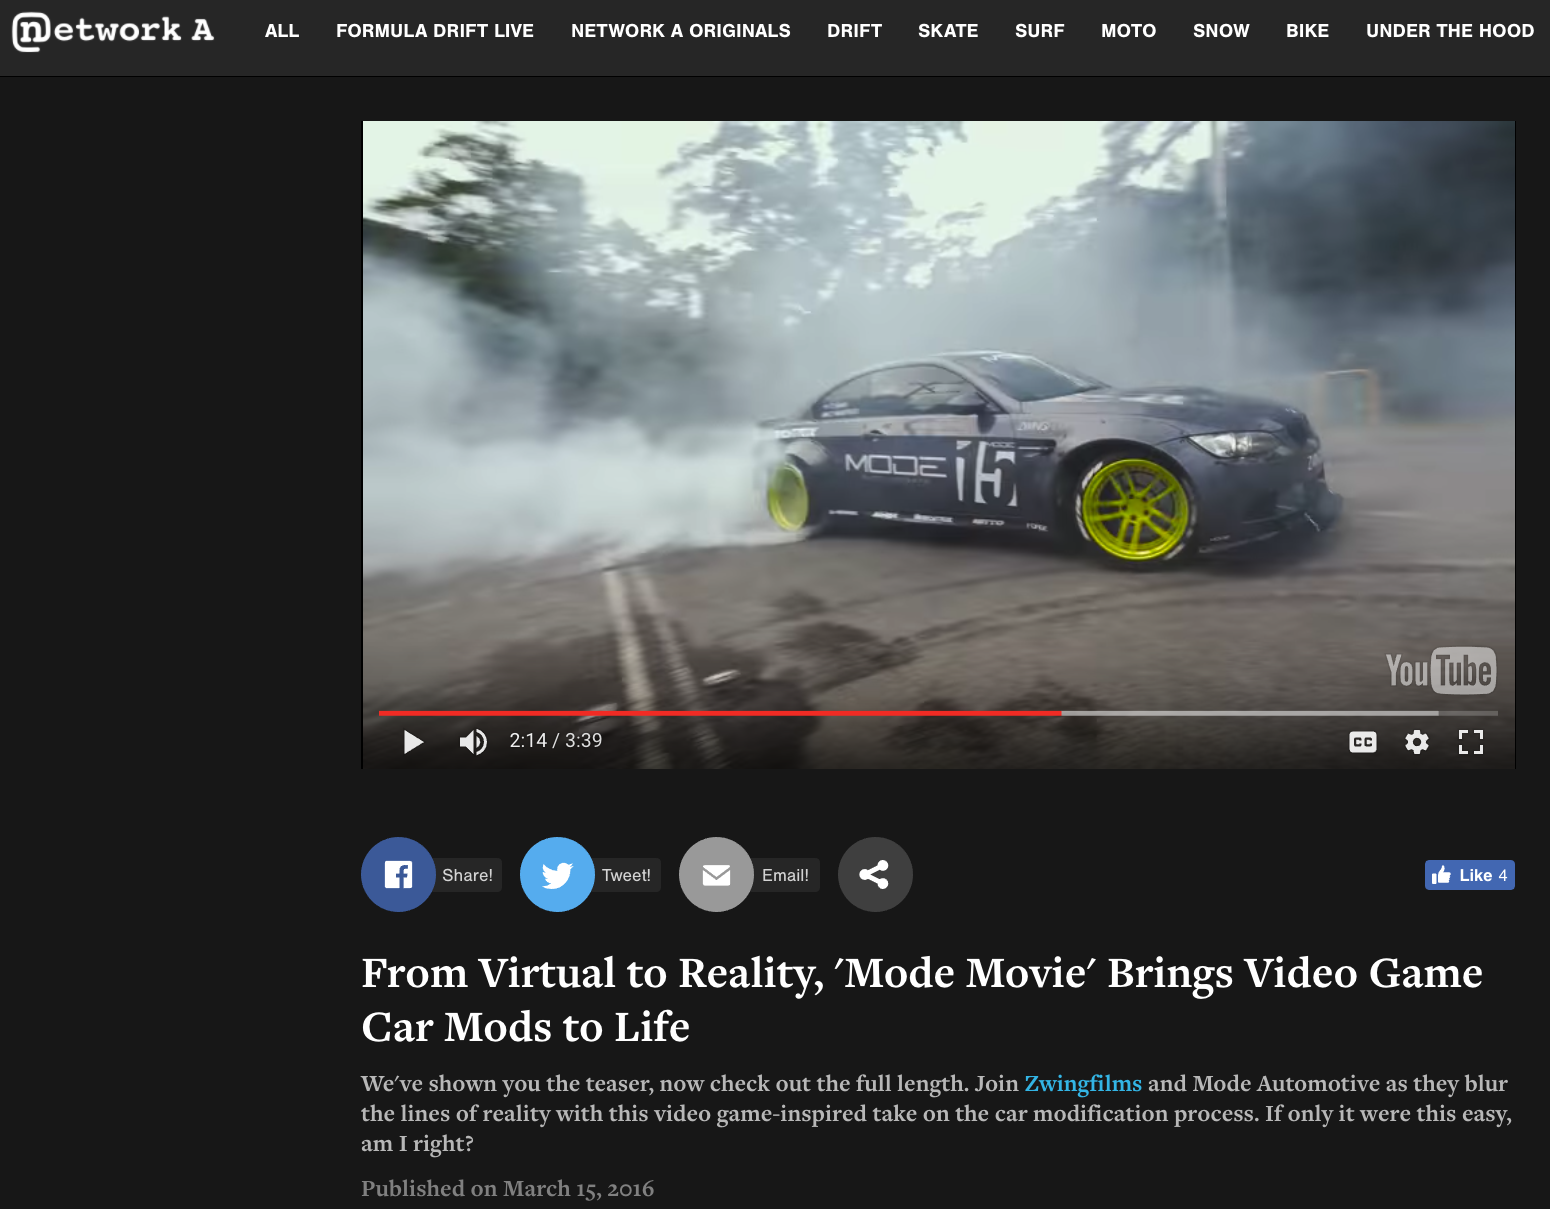Enter fullscreen video mode
The height and width of the screenshot is (1209, 1550).
pyautogui.click(x=1471, y=742)
